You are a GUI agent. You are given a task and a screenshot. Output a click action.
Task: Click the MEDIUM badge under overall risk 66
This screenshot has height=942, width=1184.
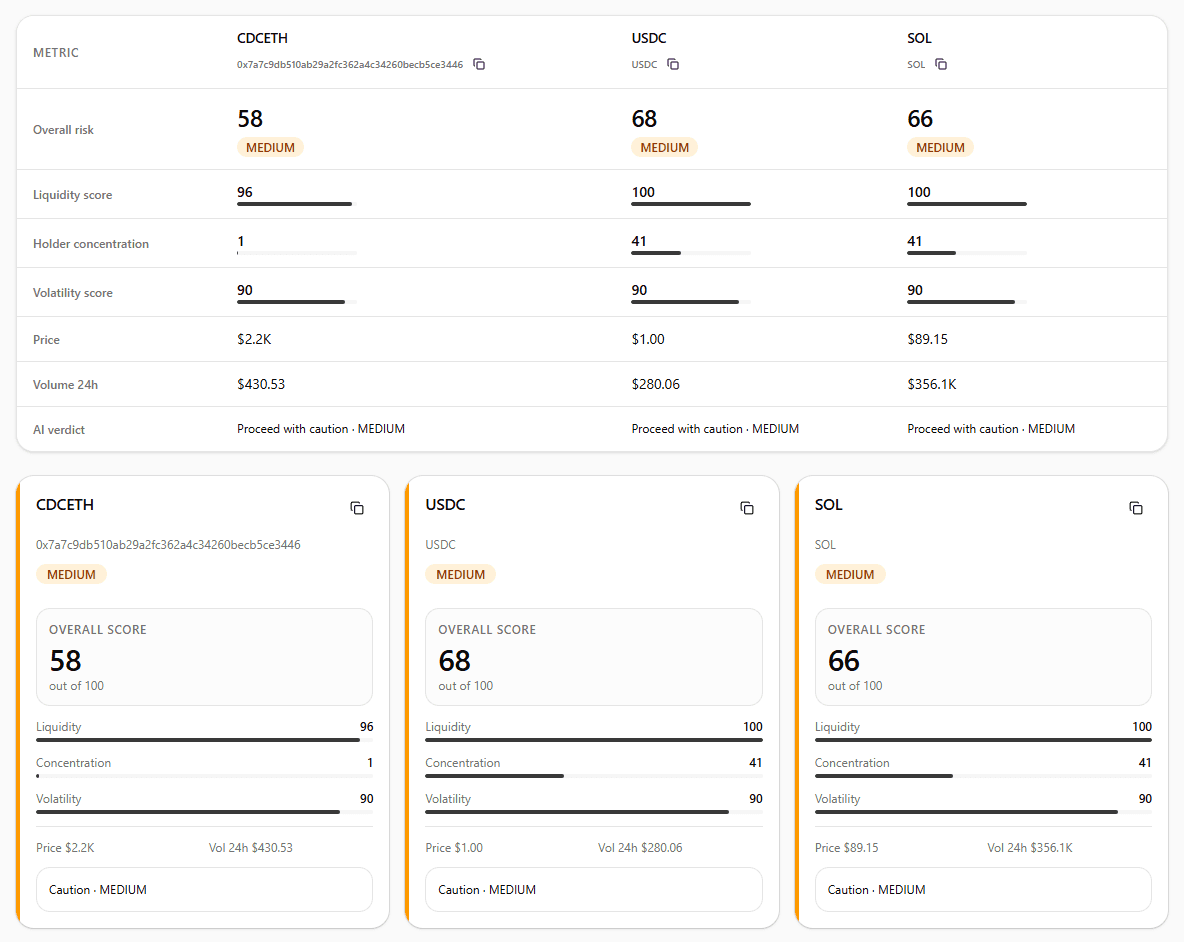coord(940,147)
